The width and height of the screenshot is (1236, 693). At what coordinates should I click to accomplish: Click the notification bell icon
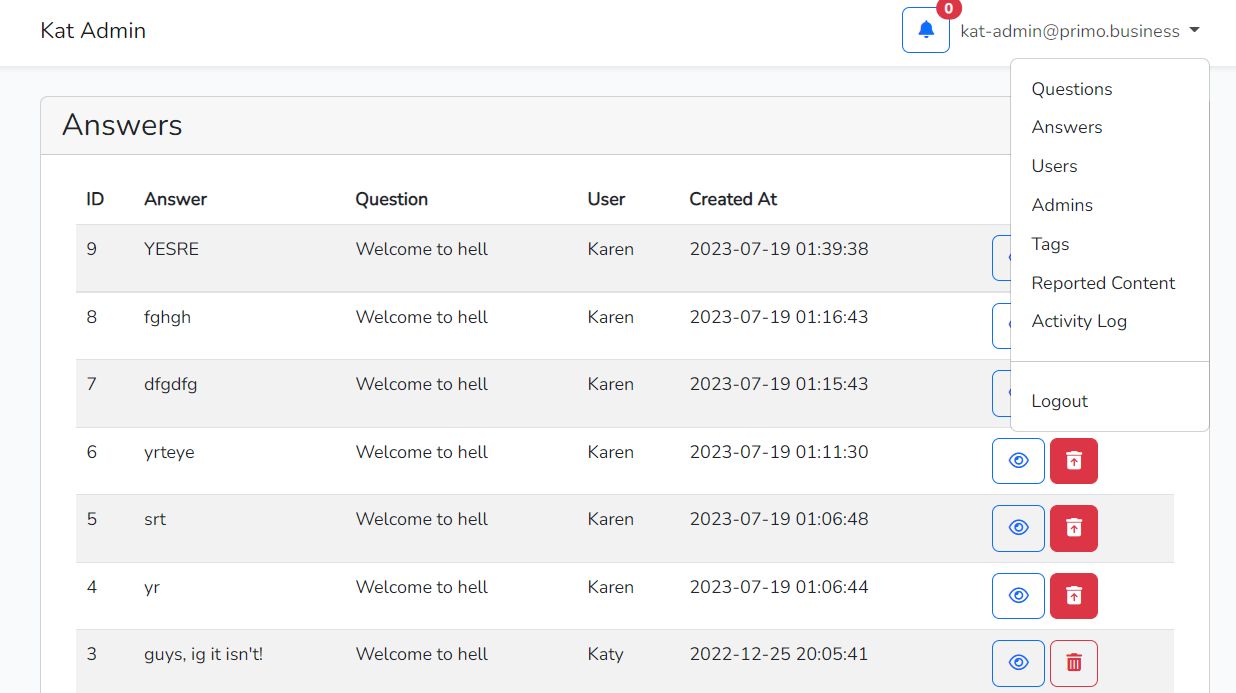point(925,30)
